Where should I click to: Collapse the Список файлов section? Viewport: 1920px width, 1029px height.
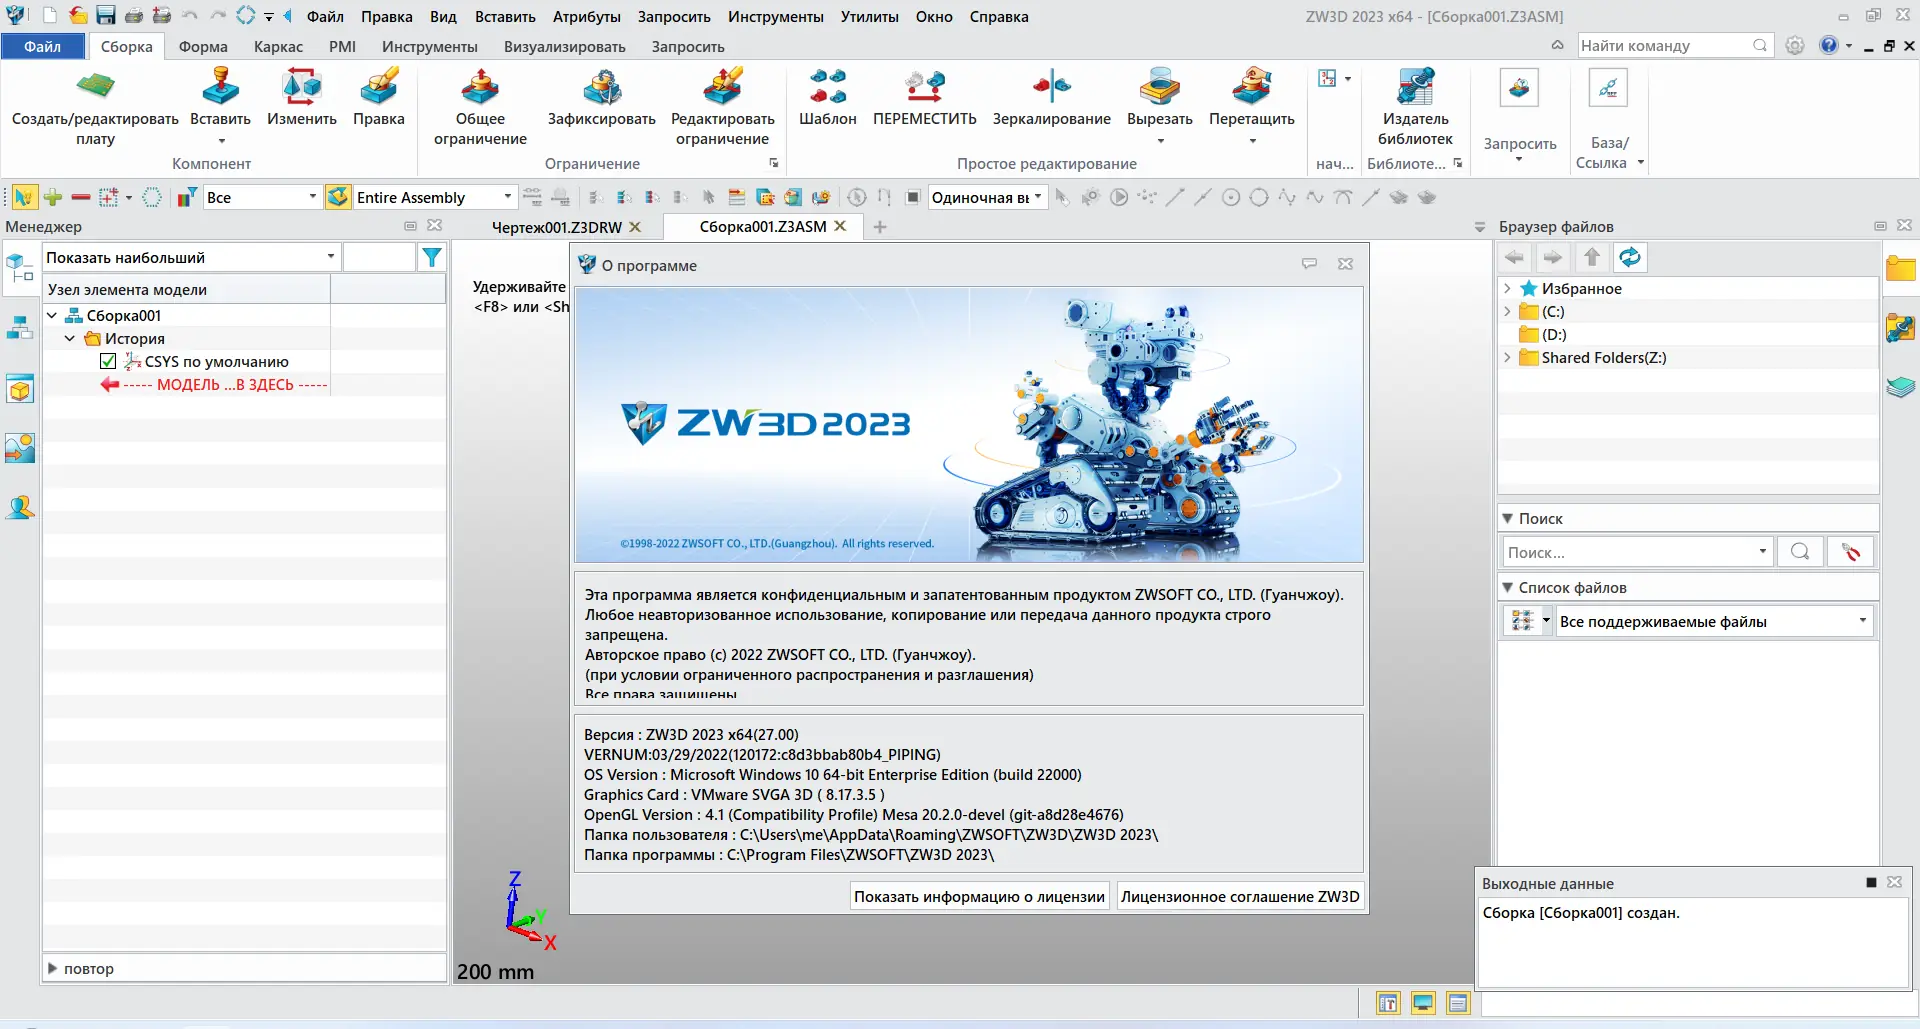click(1508, 587)
